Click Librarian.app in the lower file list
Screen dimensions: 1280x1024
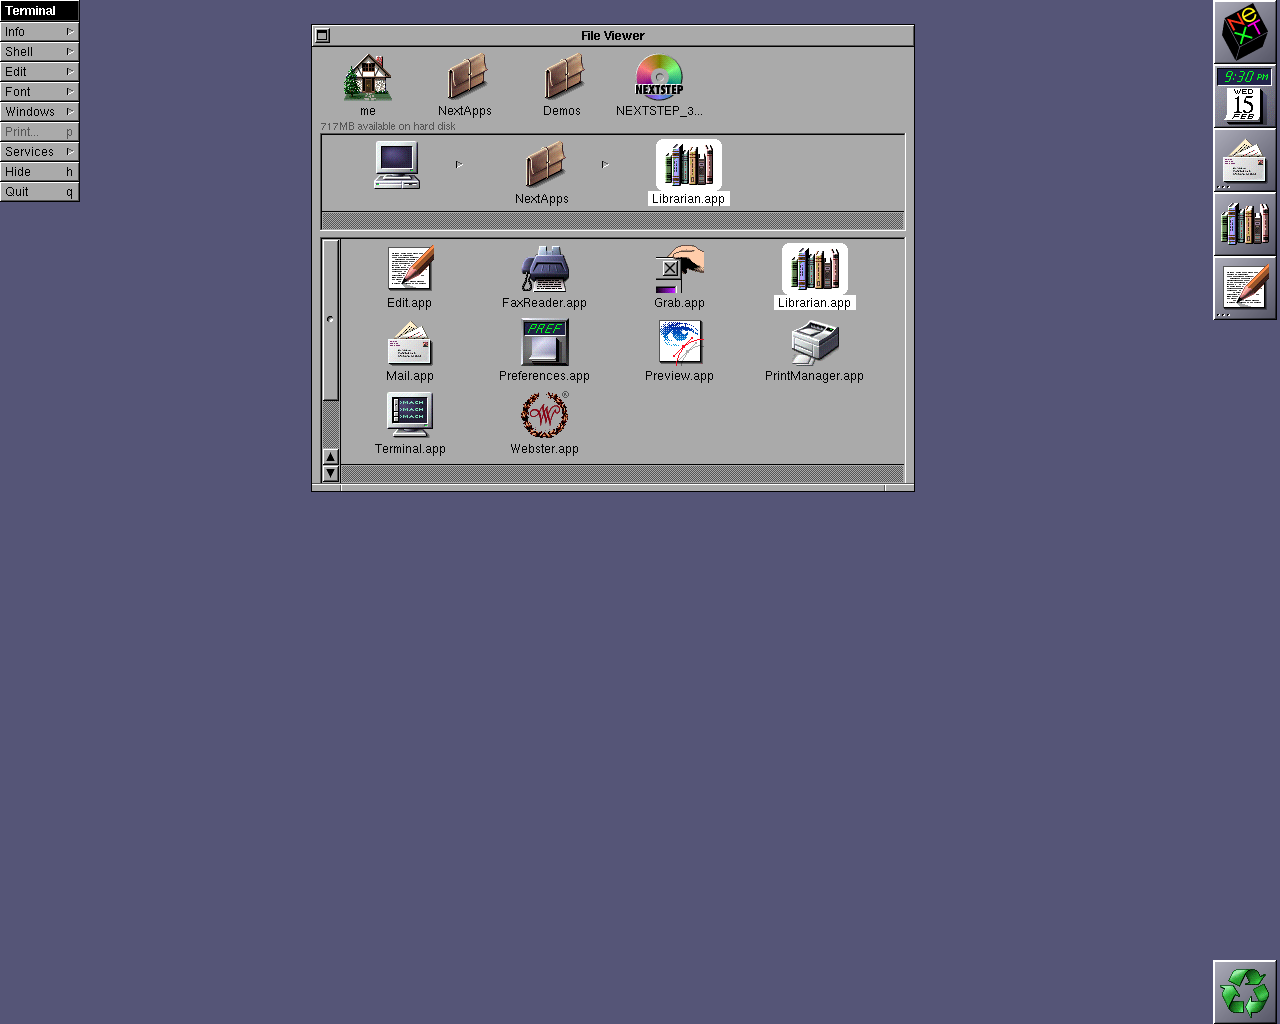click(815, 276)
